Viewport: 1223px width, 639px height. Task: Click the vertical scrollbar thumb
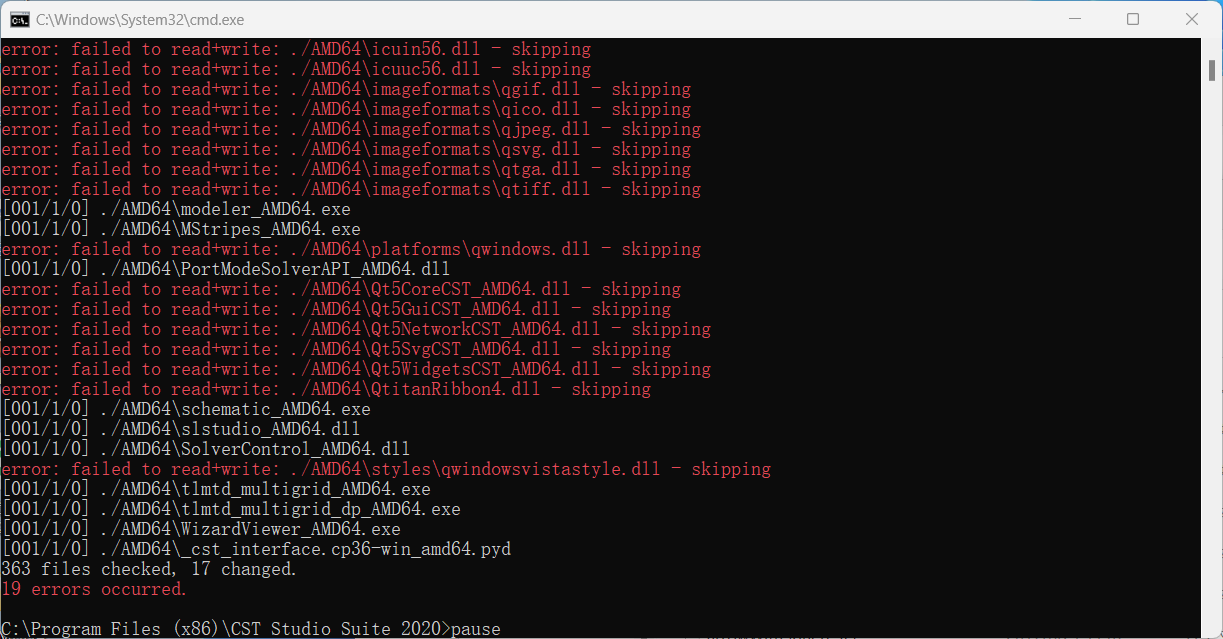1212,70
